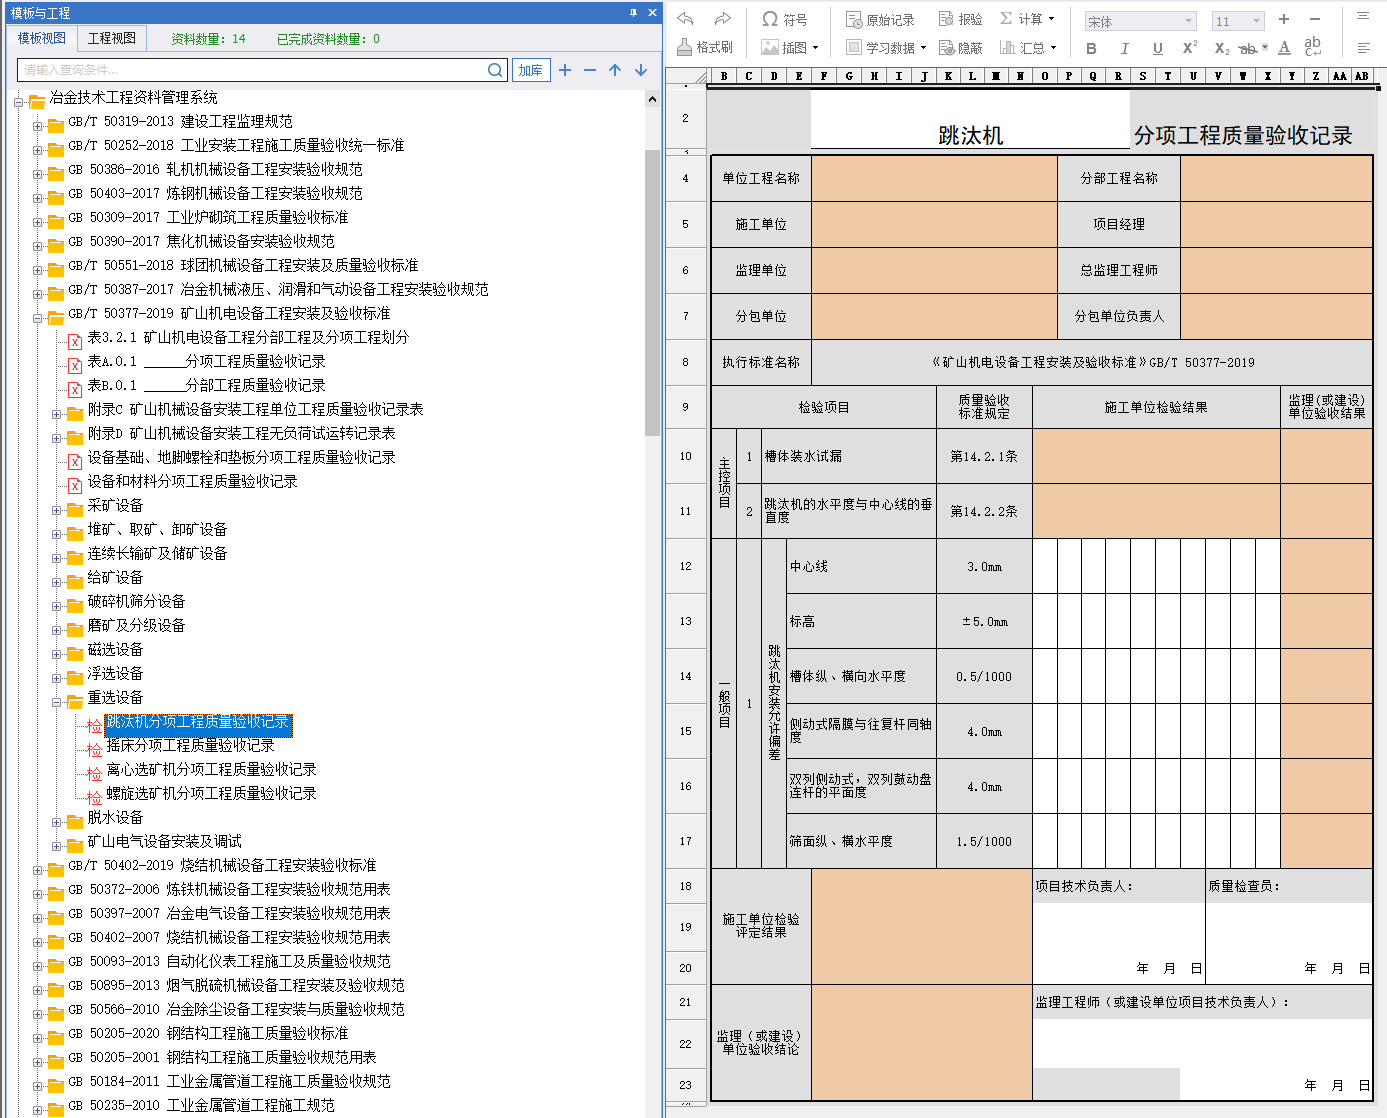Click the blue minus remove icon
The height and width of the screenshot is (1118, 1387).
[590, 70]
